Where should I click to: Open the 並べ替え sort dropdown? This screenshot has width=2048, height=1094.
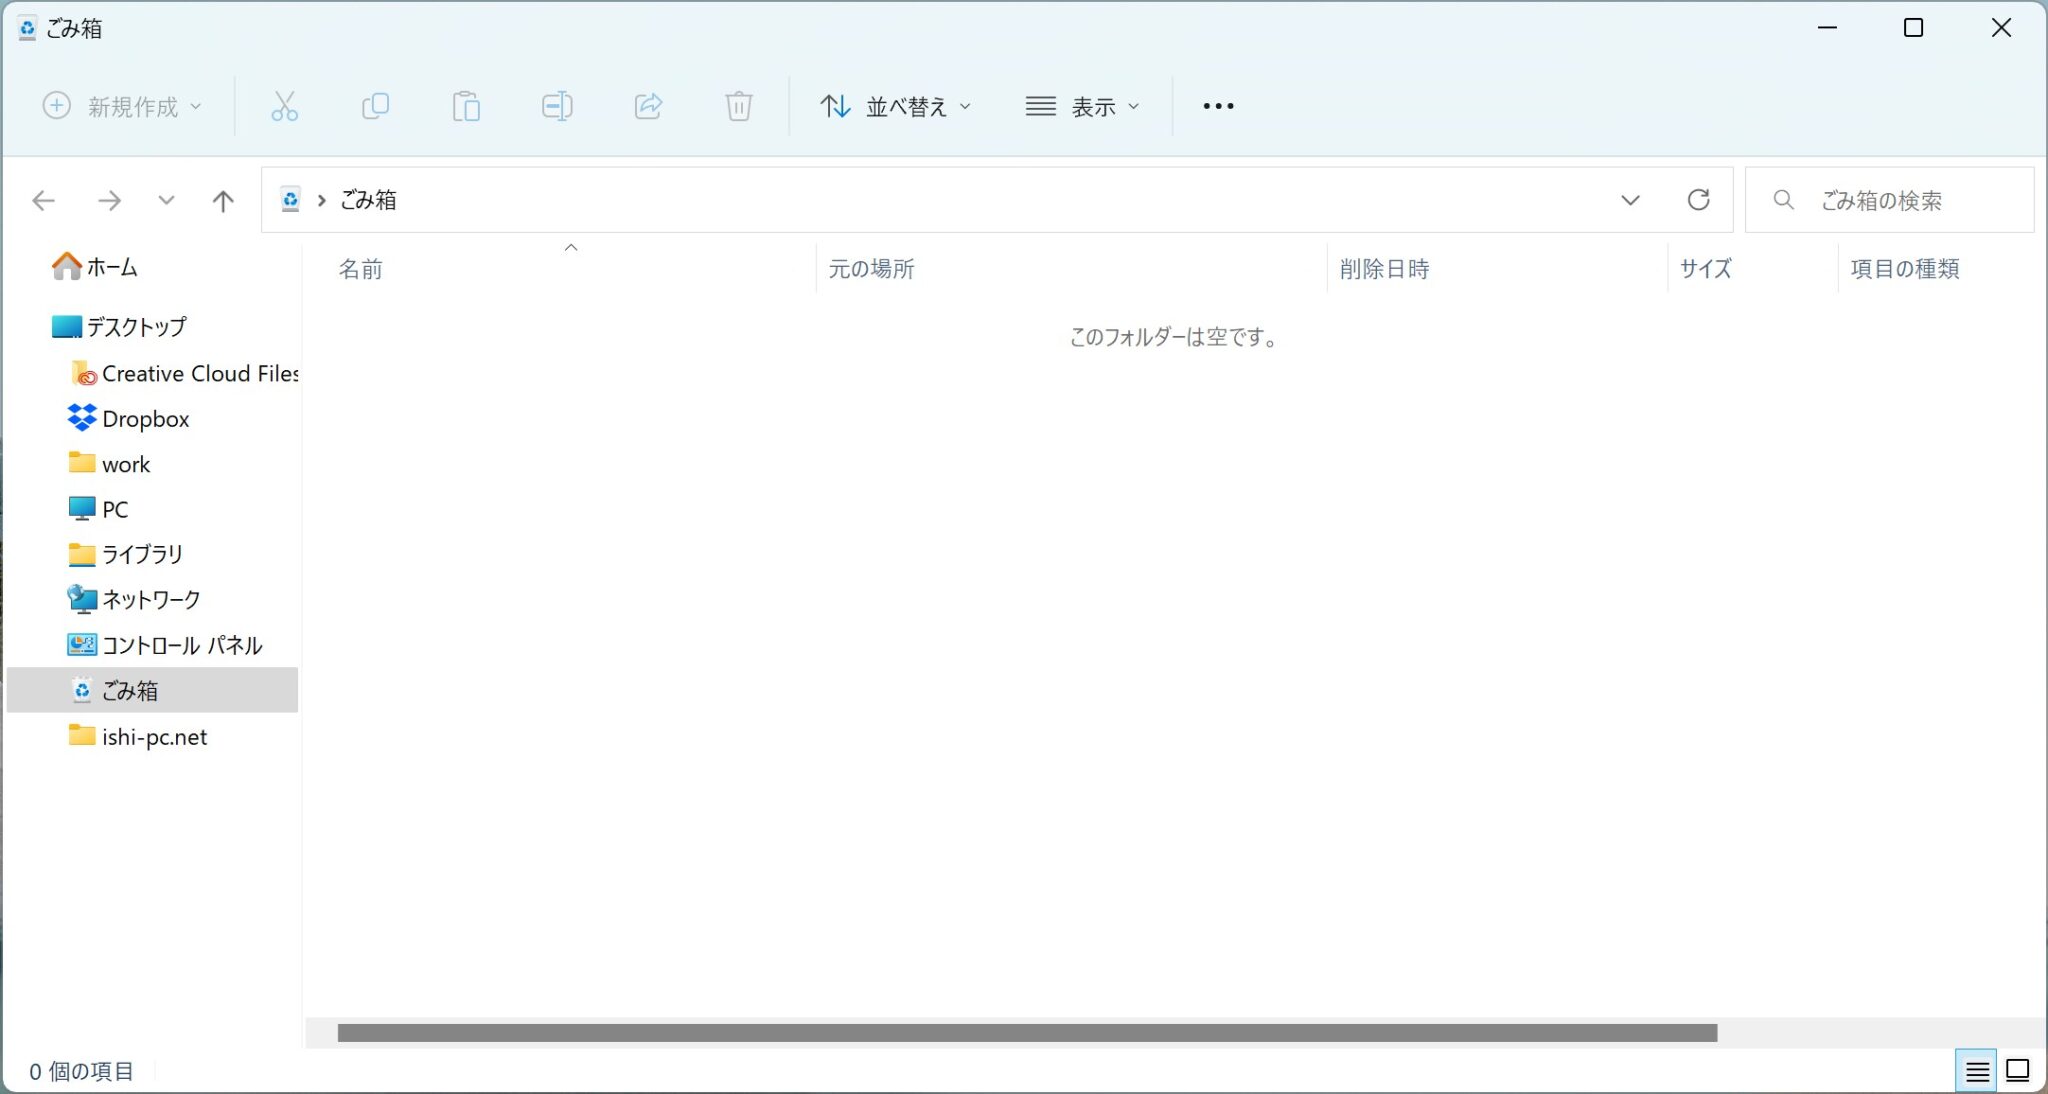[895, 106]
